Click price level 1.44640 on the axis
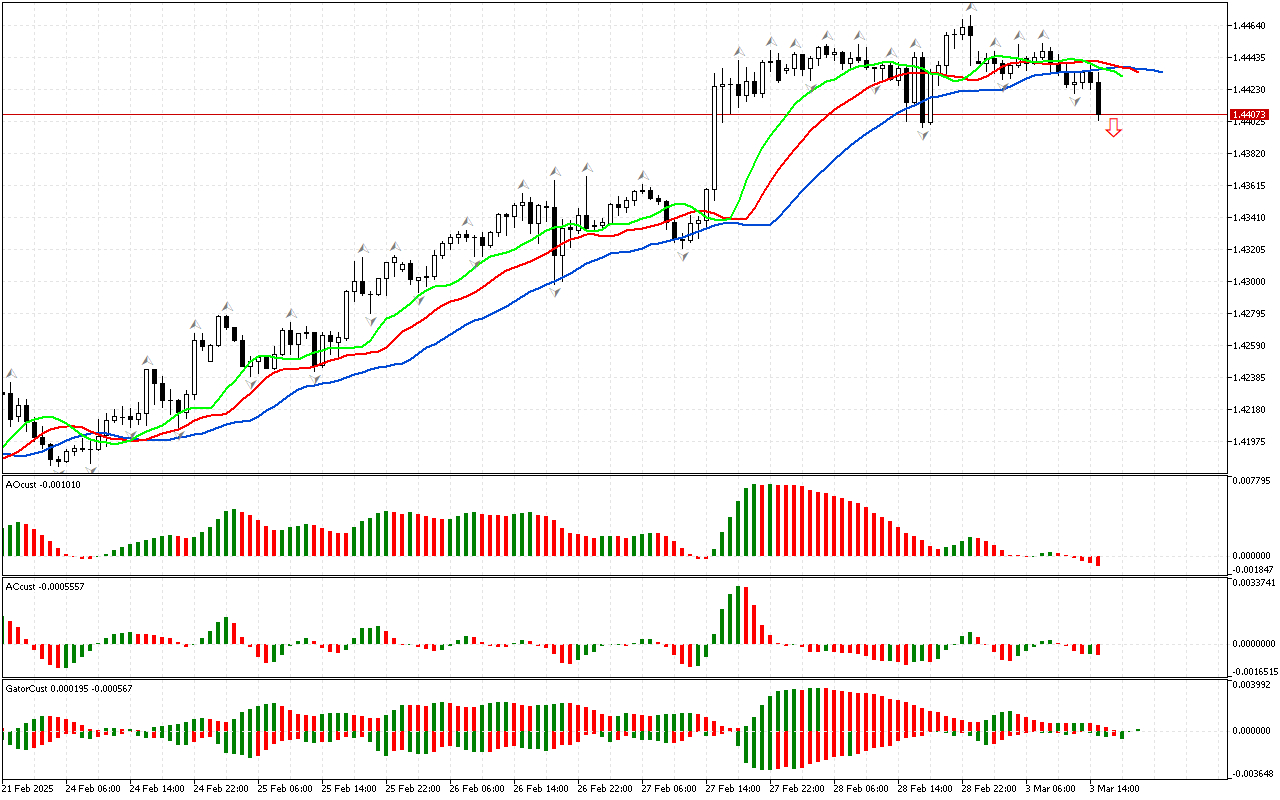This screenshot has width=1280, height=800. point(1249,25)
